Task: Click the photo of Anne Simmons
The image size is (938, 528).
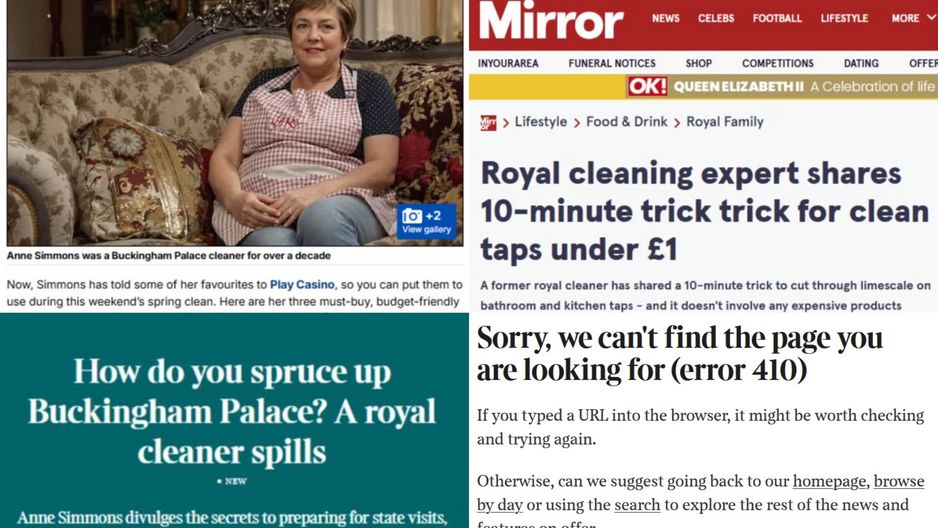Action: pos(234,123)
